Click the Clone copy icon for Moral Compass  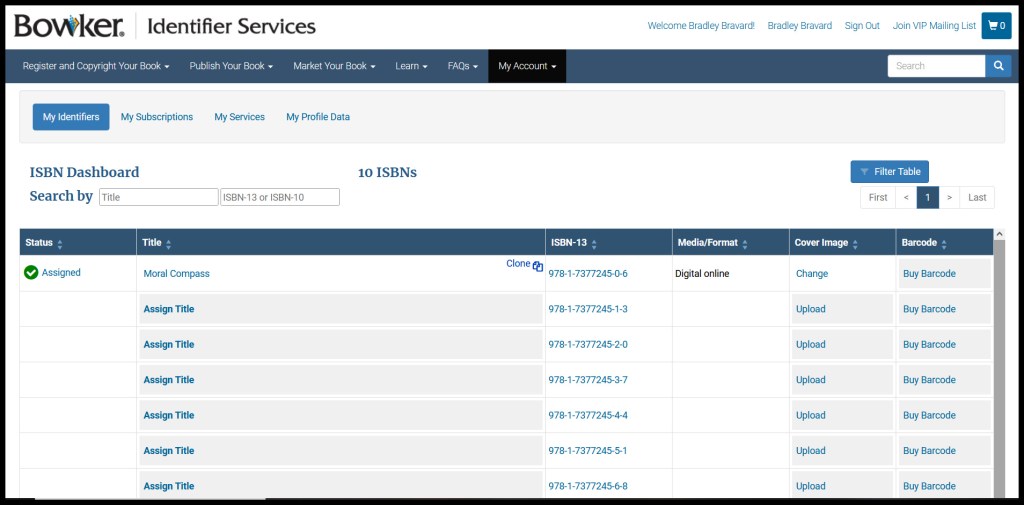[538, 266]
